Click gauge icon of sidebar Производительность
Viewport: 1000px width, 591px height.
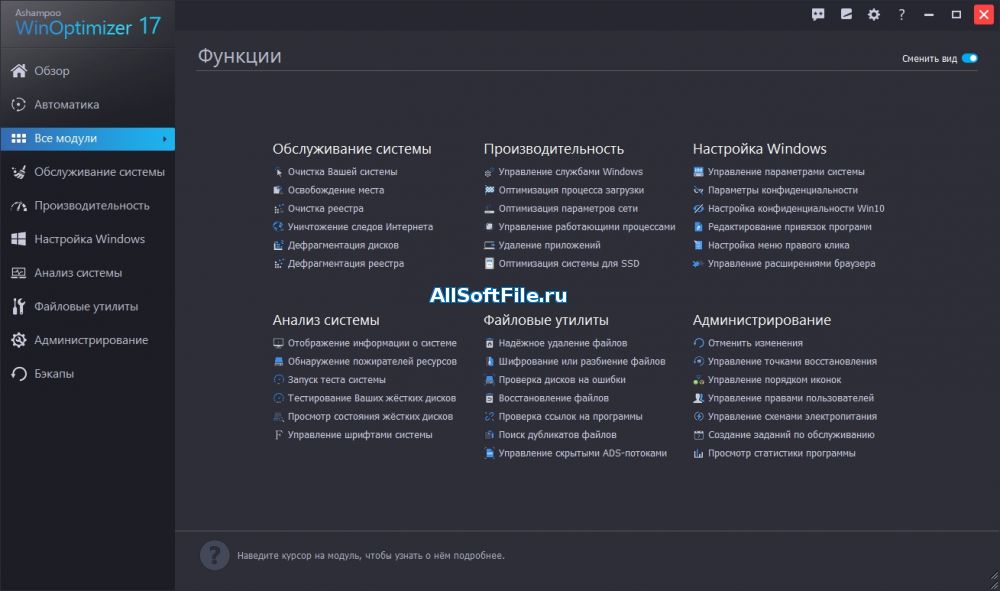pos(18,206)
